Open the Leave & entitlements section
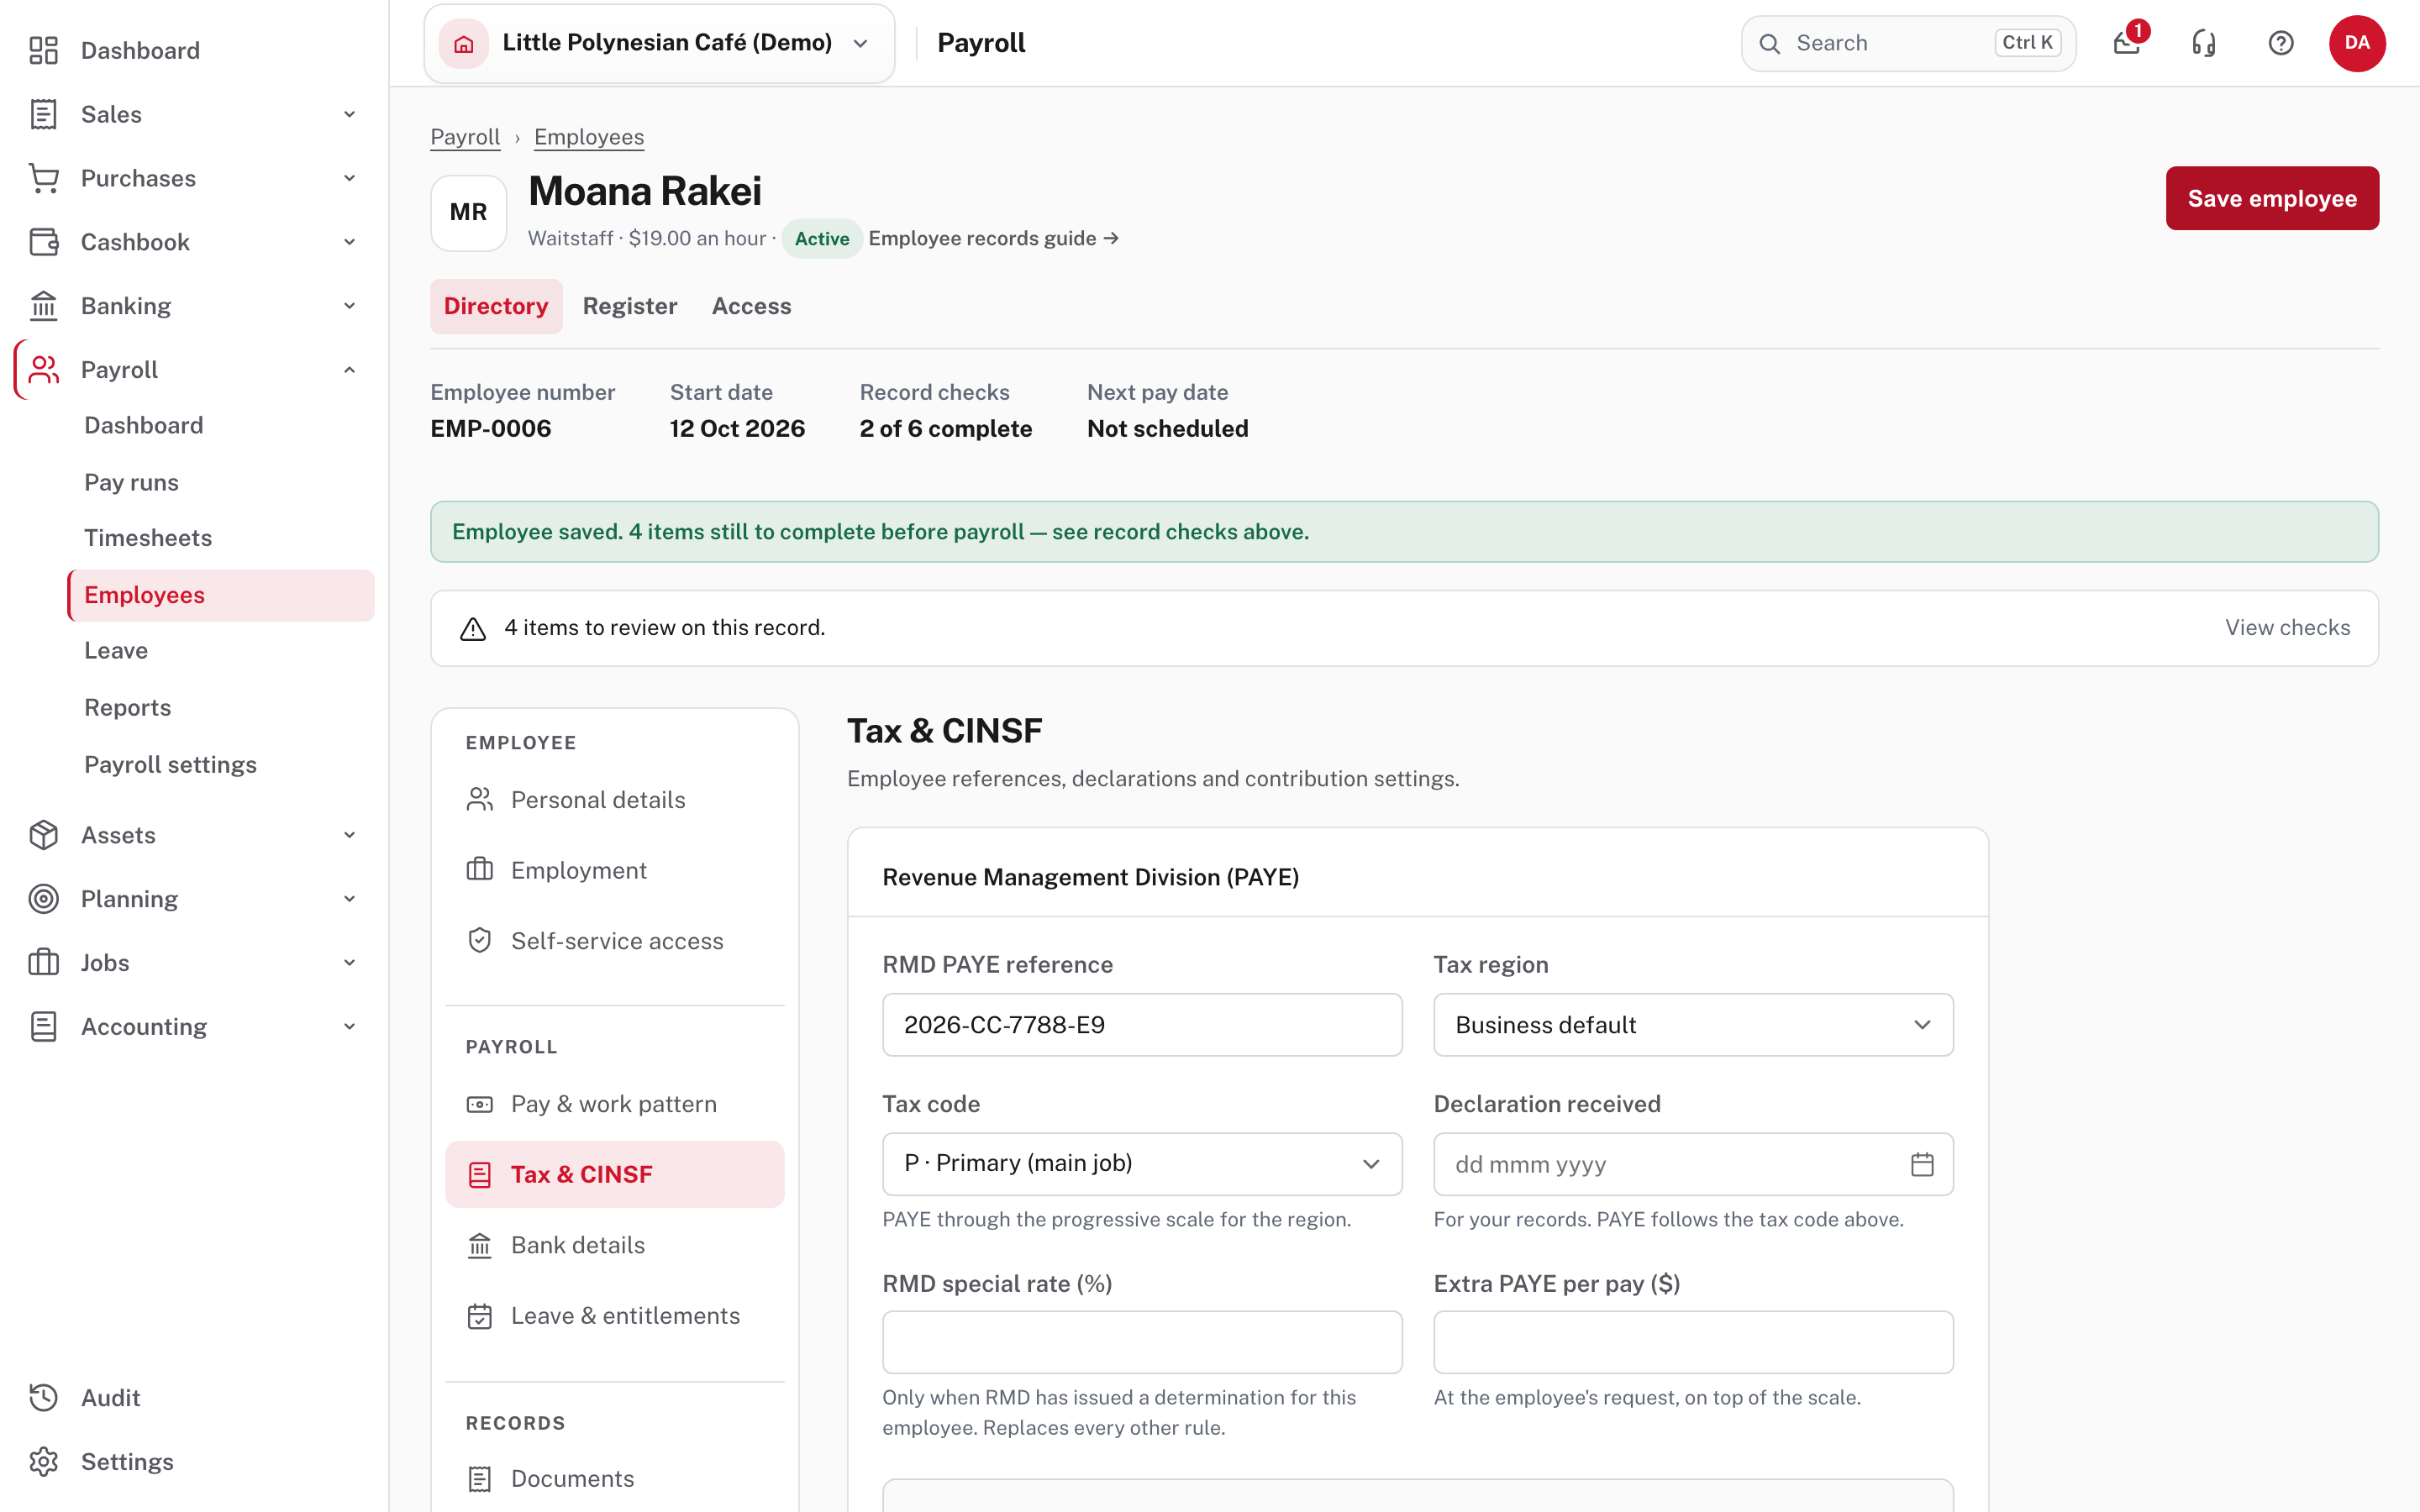Screen dimensions: 2420x1512 [614, 1316]
